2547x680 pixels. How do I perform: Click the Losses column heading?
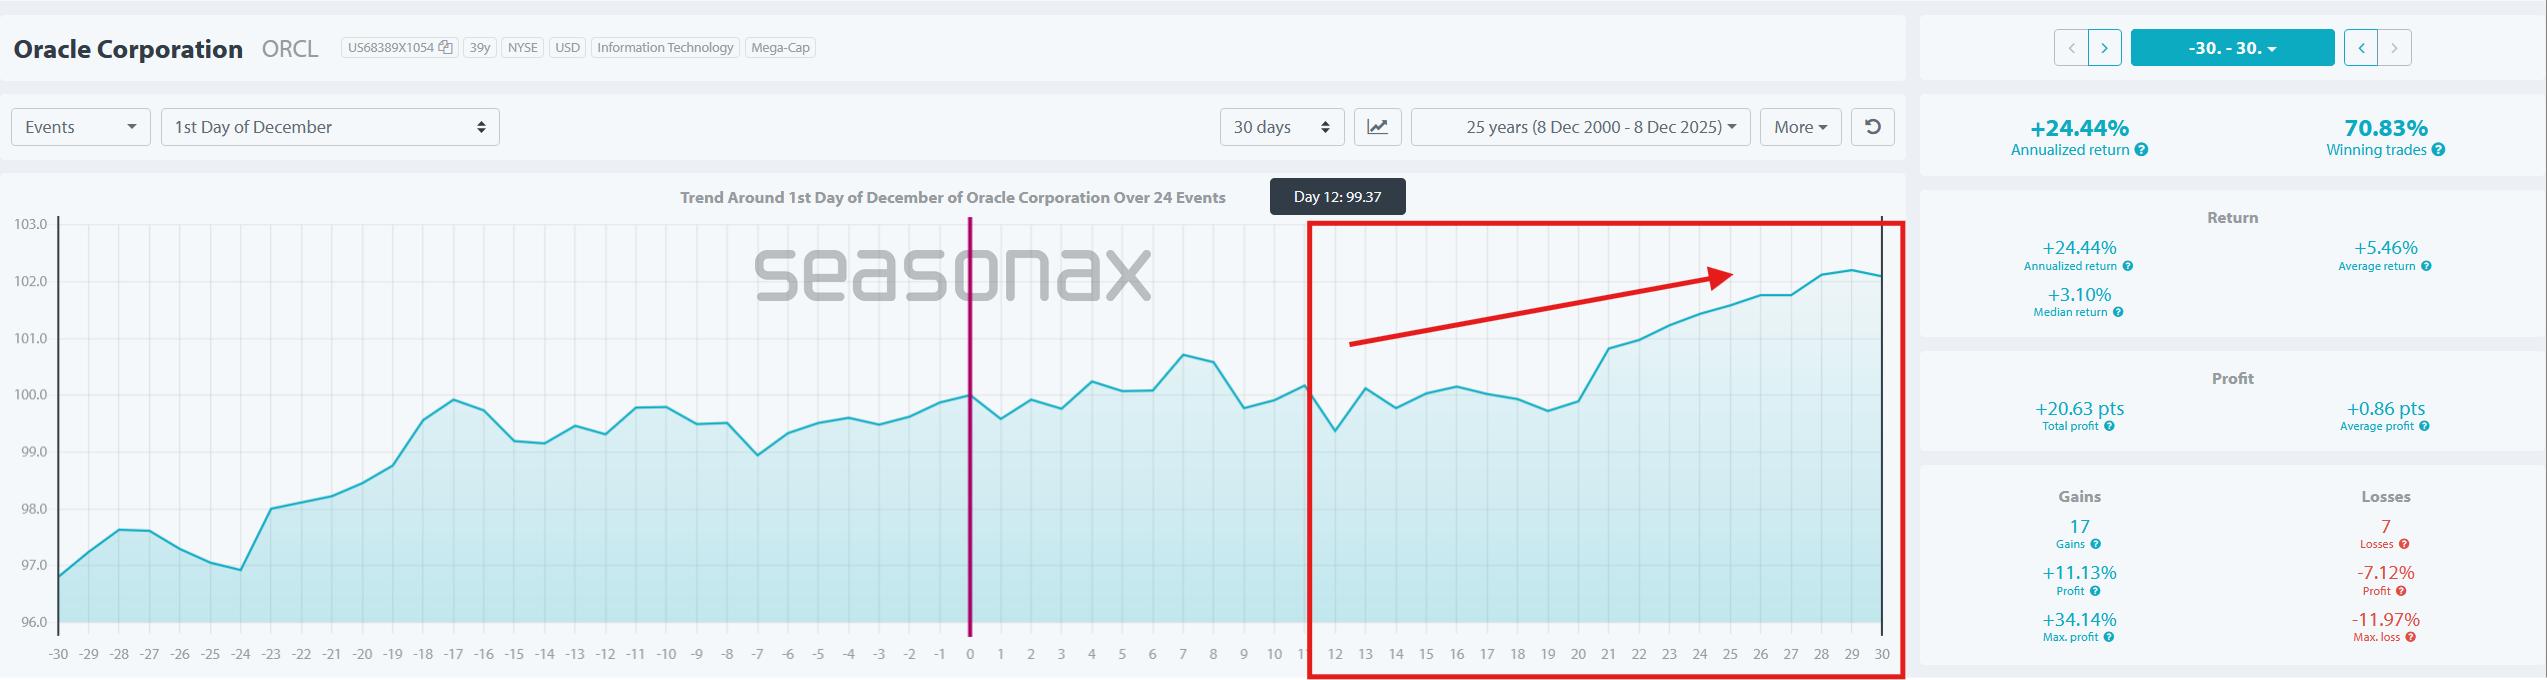click(x=2385, y=497)
